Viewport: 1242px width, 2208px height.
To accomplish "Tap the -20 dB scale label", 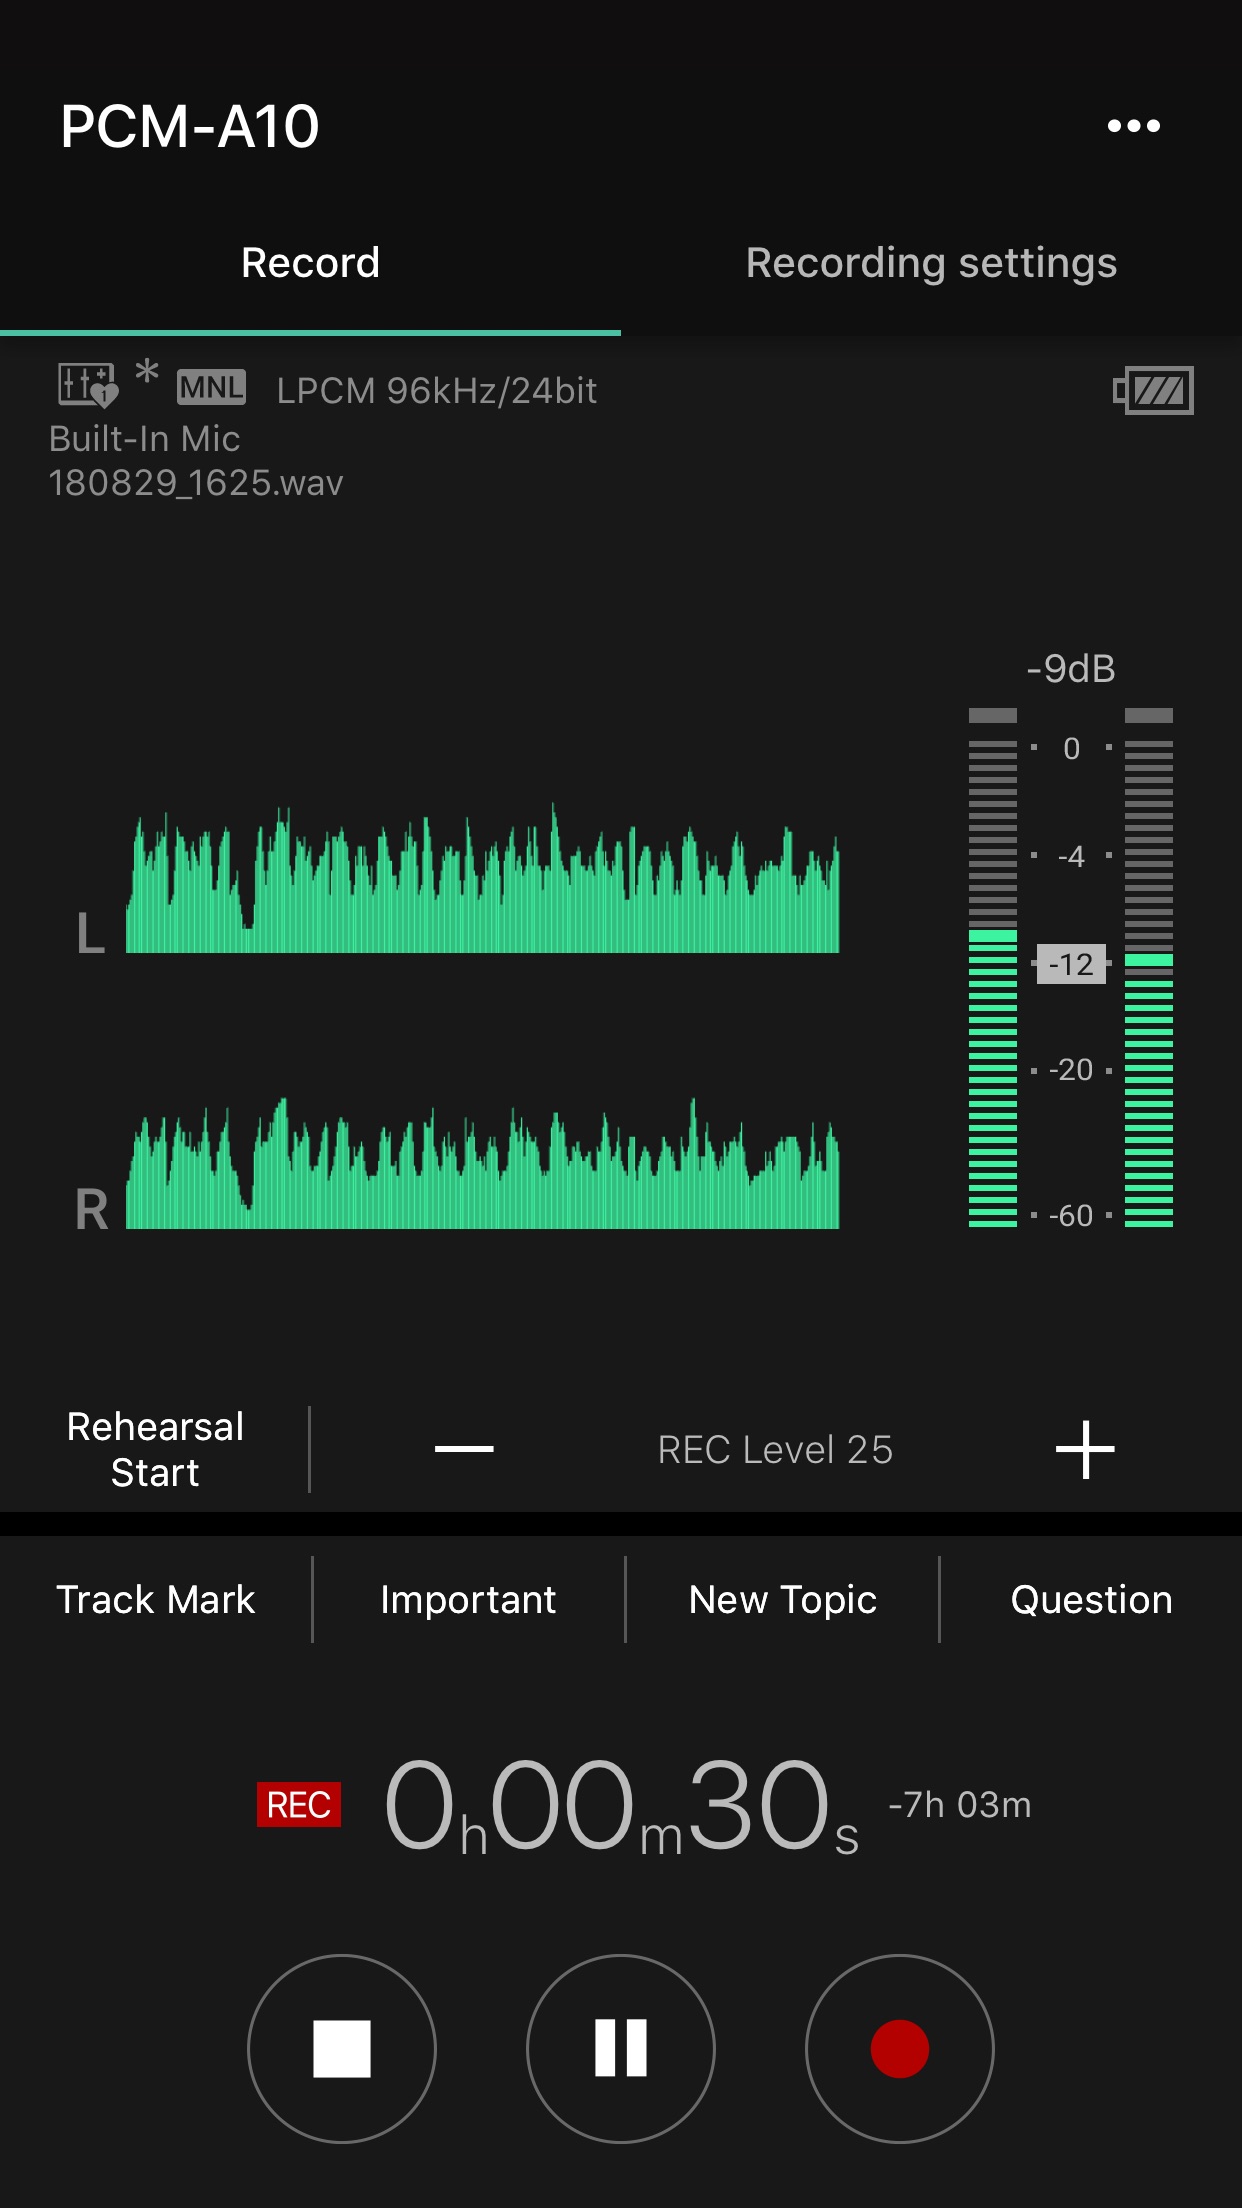I will point(1071,1070).
